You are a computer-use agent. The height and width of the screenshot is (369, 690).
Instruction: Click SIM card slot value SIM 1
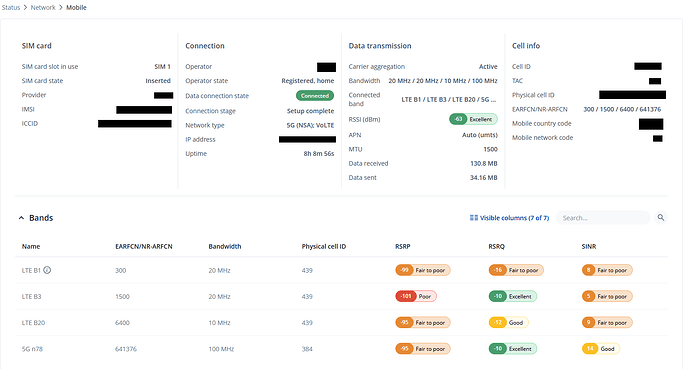(x=162, y=66)
